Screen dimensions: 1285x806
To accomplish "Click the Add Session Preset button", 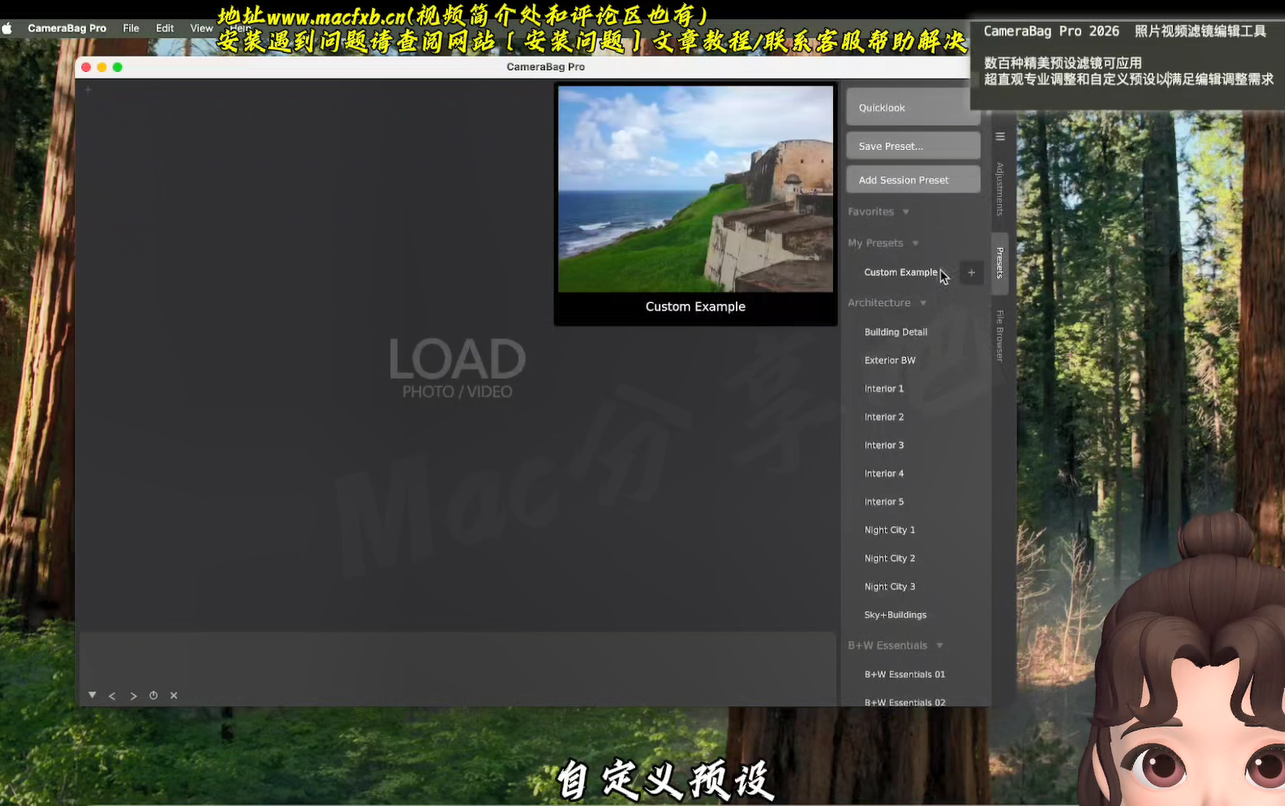I will point(913,180).
